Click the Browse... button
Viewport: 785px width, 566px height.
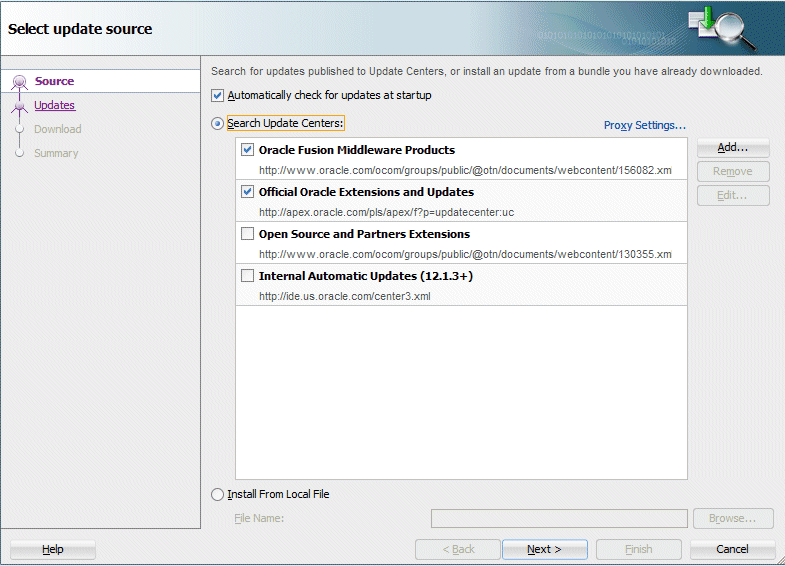point(733,518)
